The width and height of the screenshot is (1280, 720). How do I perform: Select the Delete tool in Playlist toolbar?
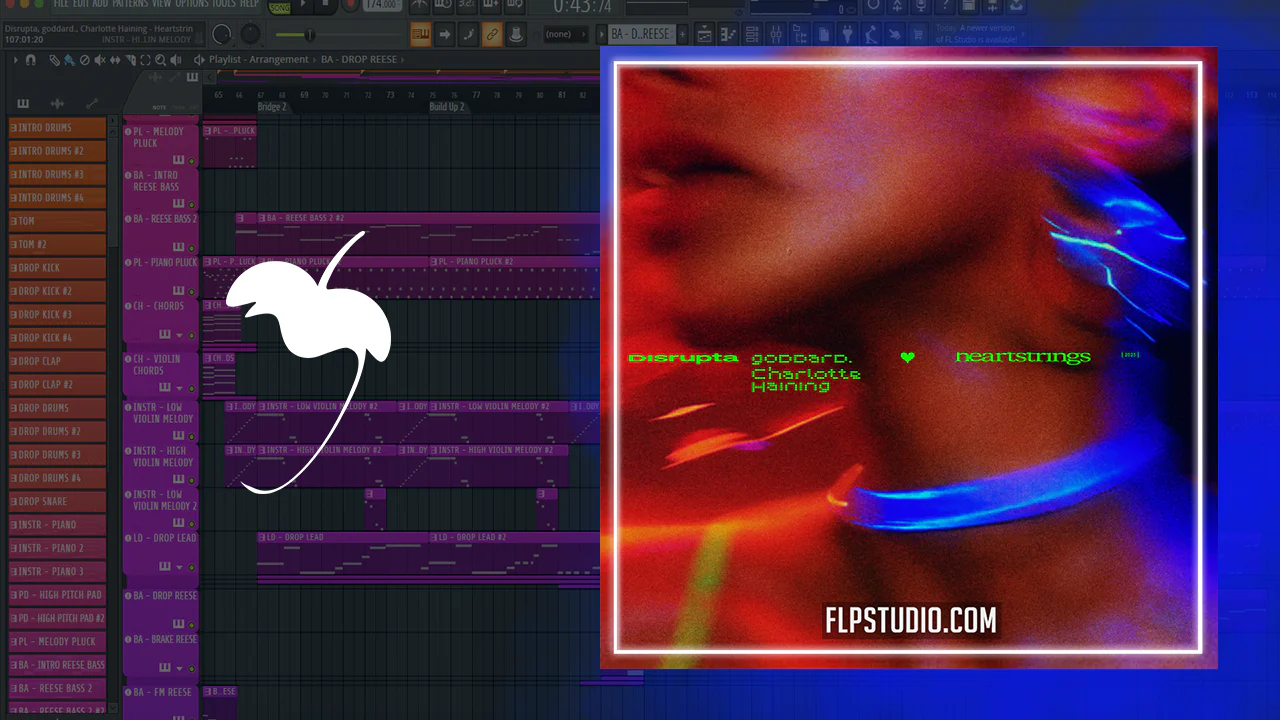pos(84,60)
